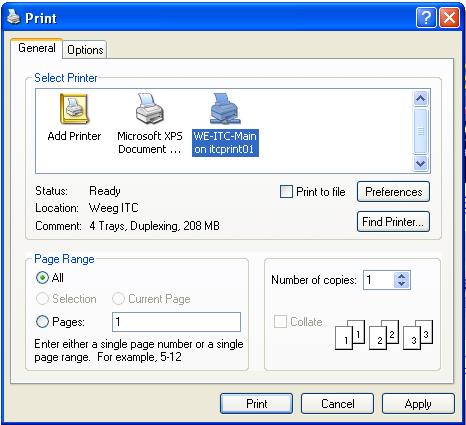Viewport: 466px width, 425px height.
Task: Enable the Print to file checkbox
Action: pos(286,192)
